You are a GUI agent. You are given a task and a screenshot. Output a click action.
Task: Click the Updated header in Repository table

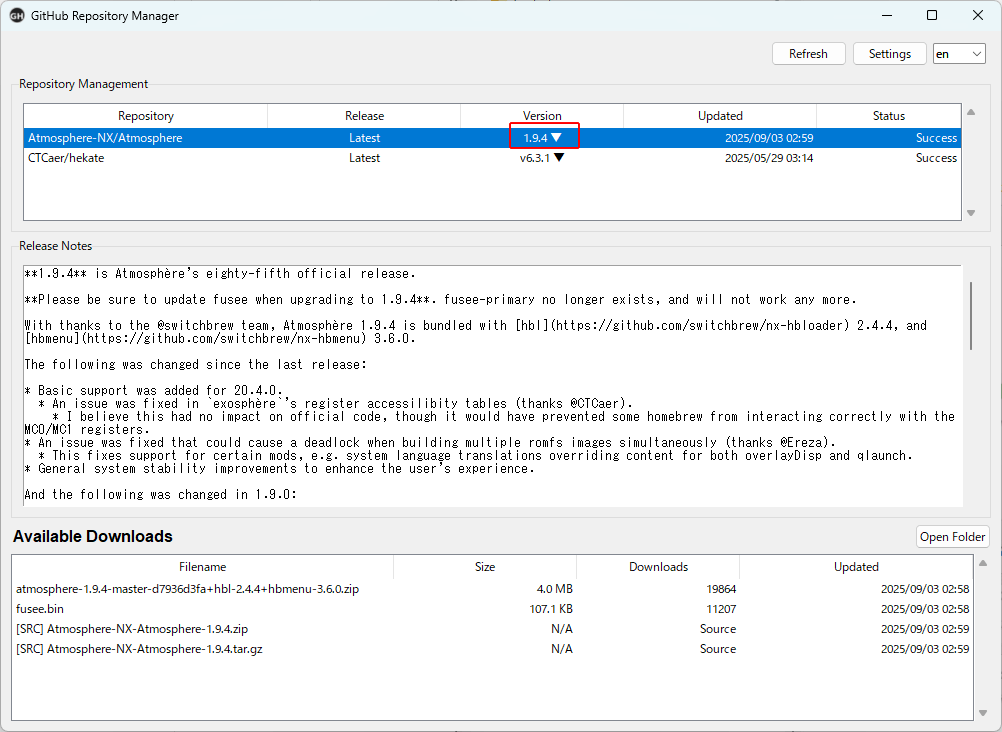click(720, 116)
